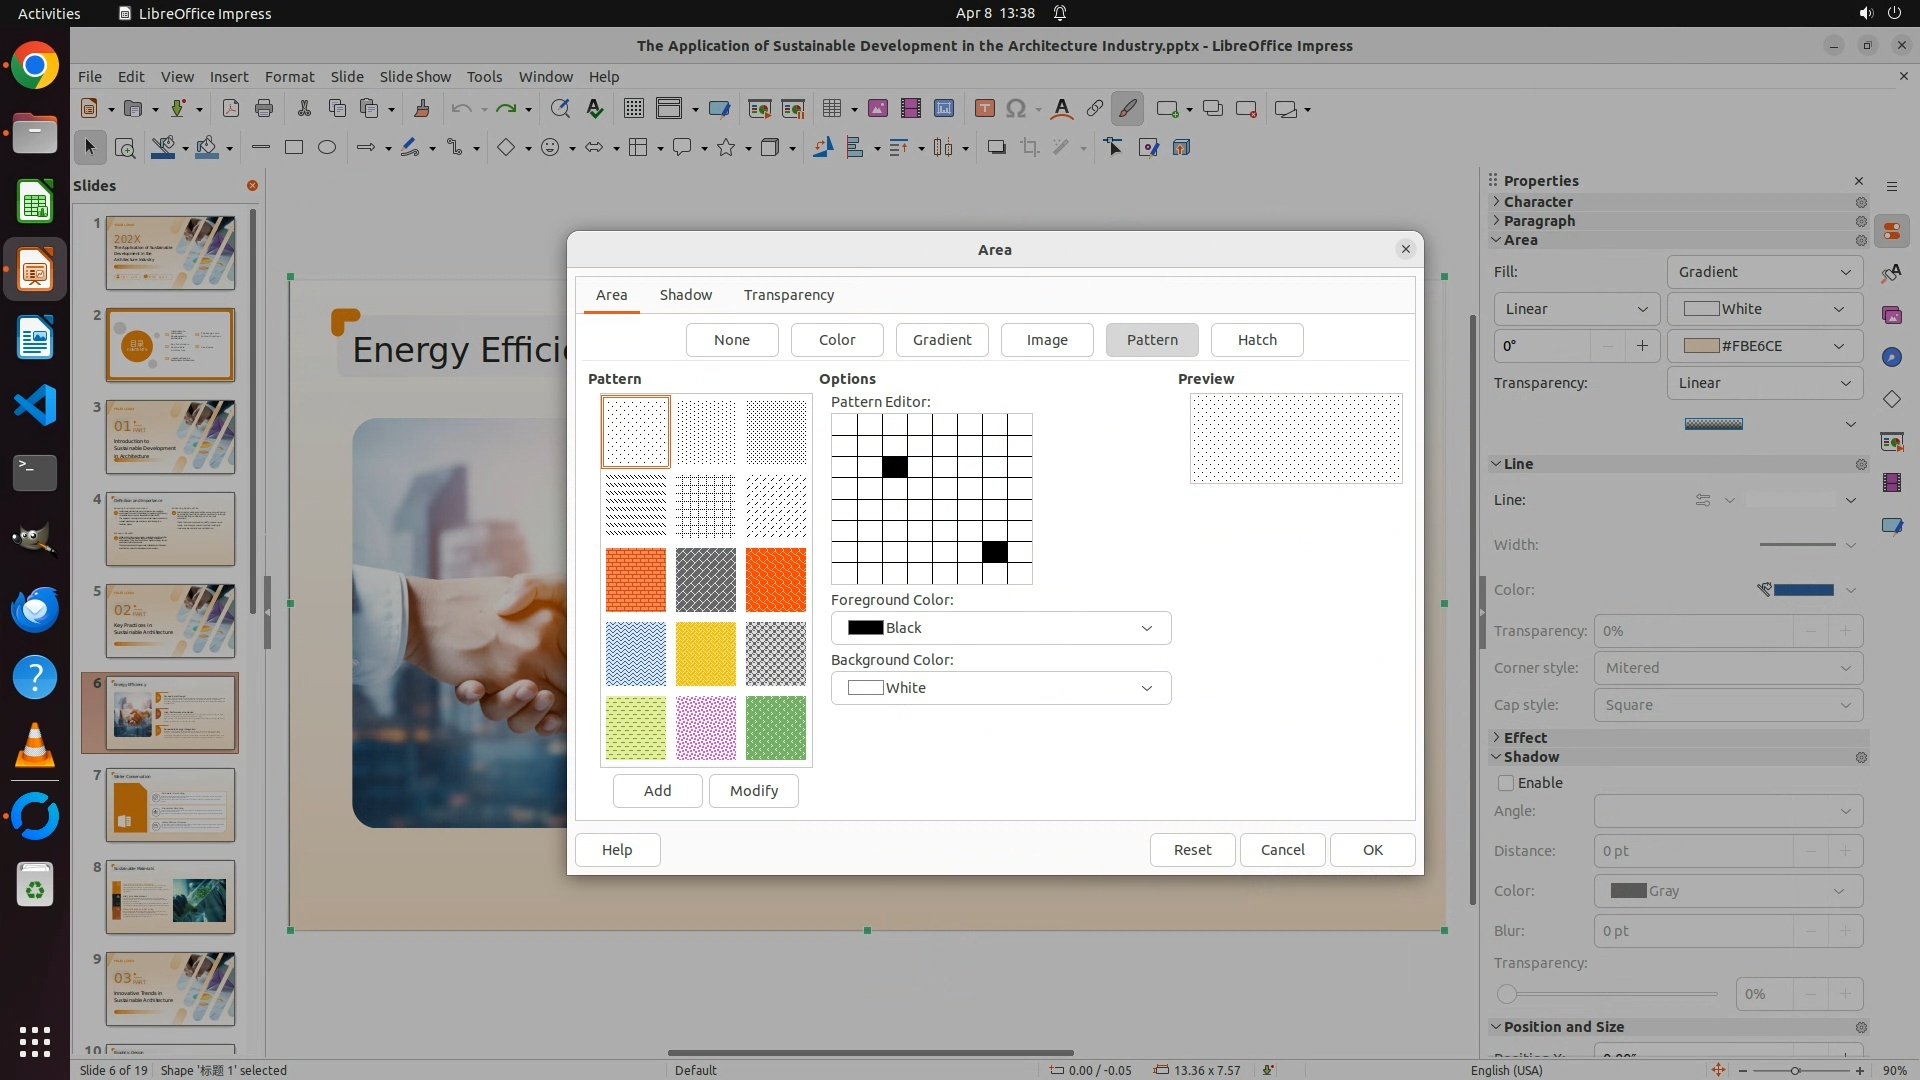Click the Insert Special Character icon

pyautogui.click(x=1016, y=109)
